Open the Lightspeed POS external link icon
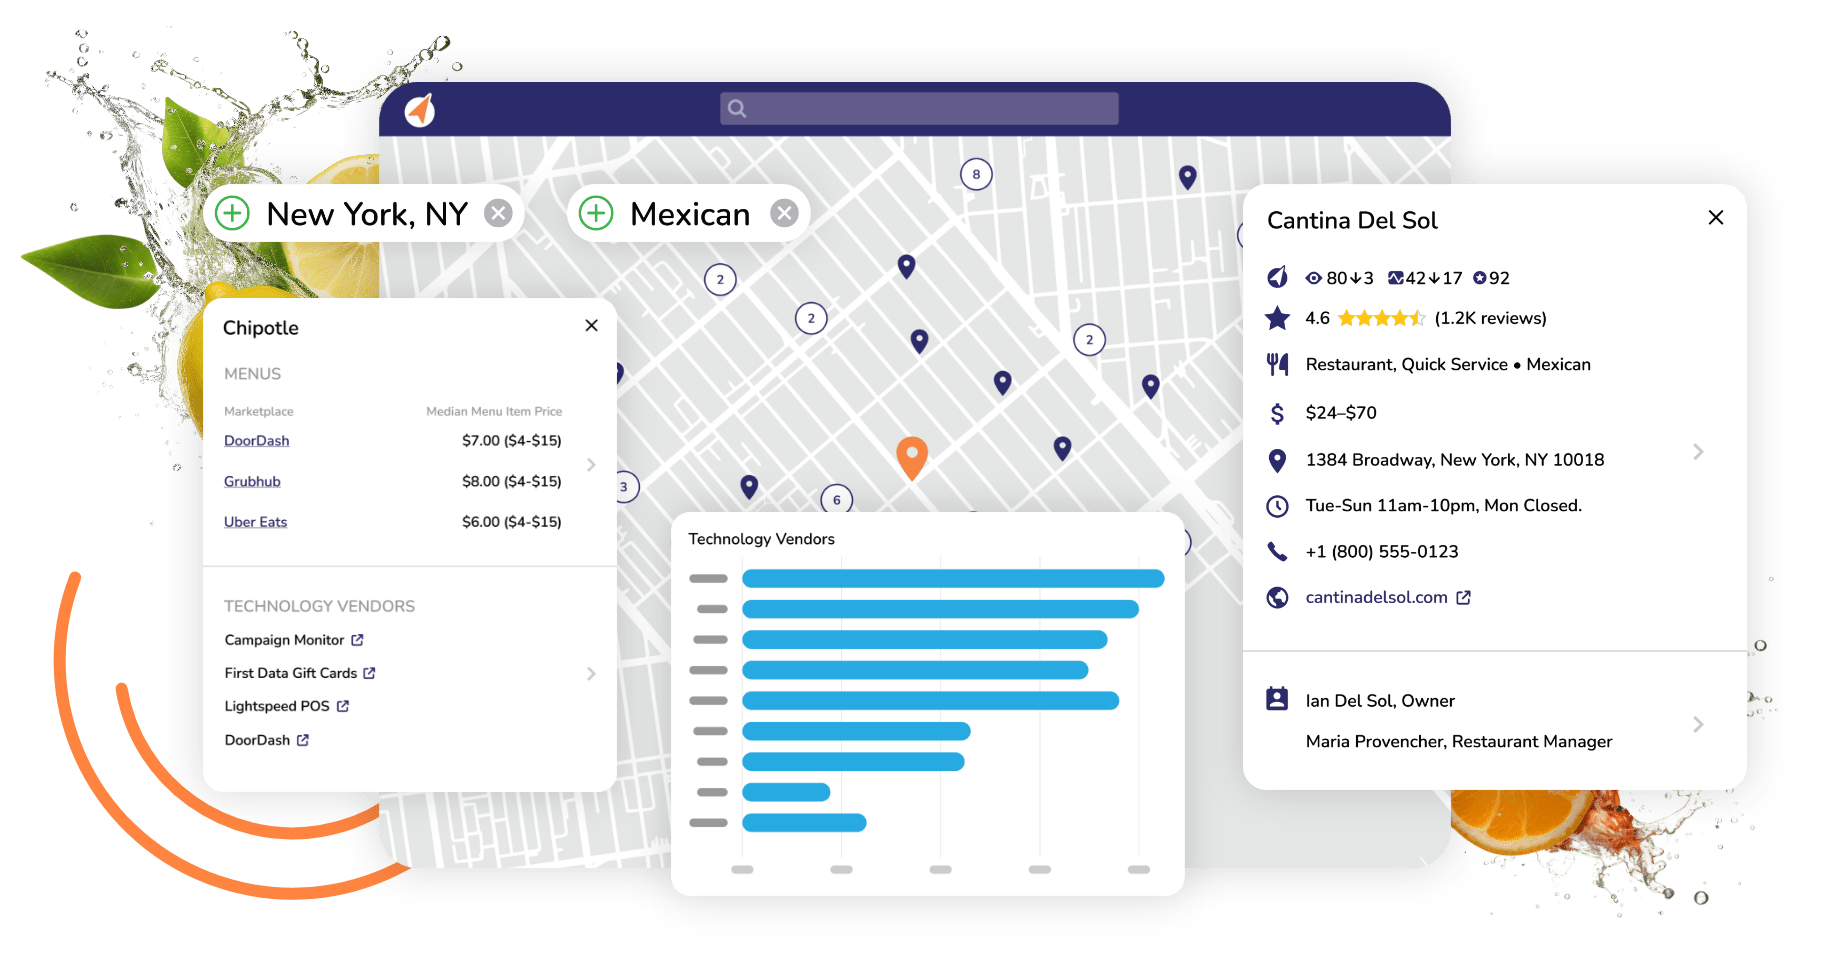 click(343, 706)
